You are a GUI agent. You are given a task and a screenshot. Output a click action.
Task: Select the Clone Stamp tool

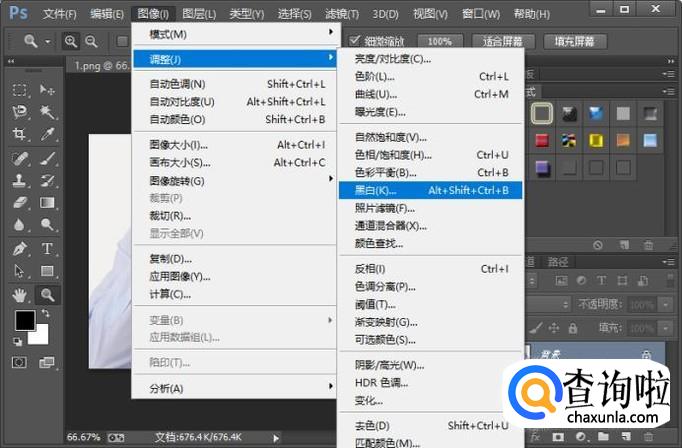[x=19, y=180]
